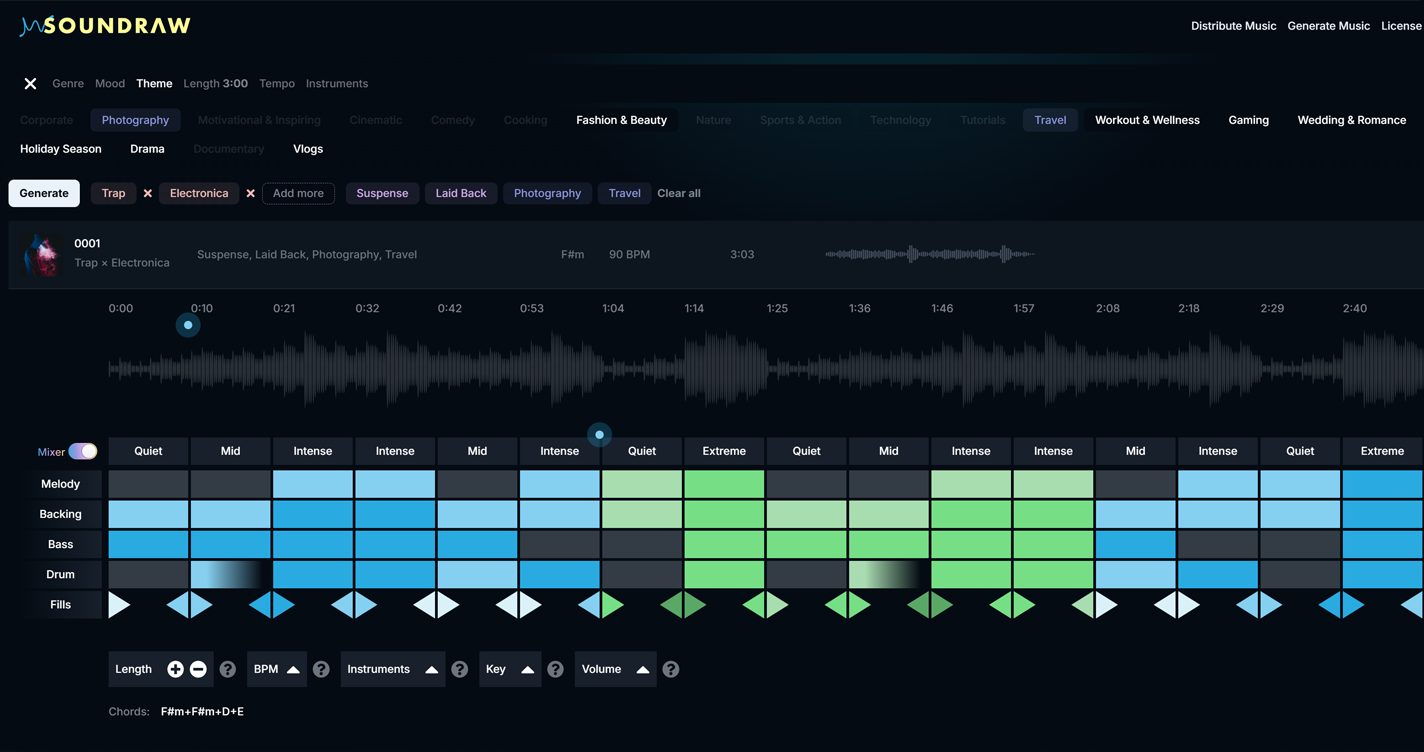Click the SOUNDRAW logo
Viewport: 1424px width, 752px height.
tap(105, 26)
